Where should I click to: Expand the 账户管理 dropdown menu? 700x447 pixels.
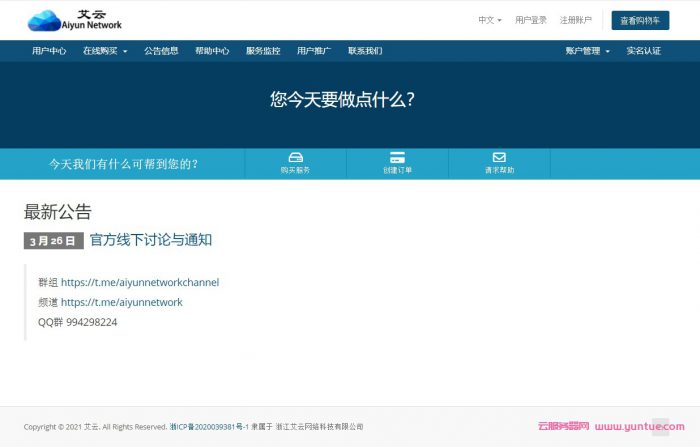[587, 51]
